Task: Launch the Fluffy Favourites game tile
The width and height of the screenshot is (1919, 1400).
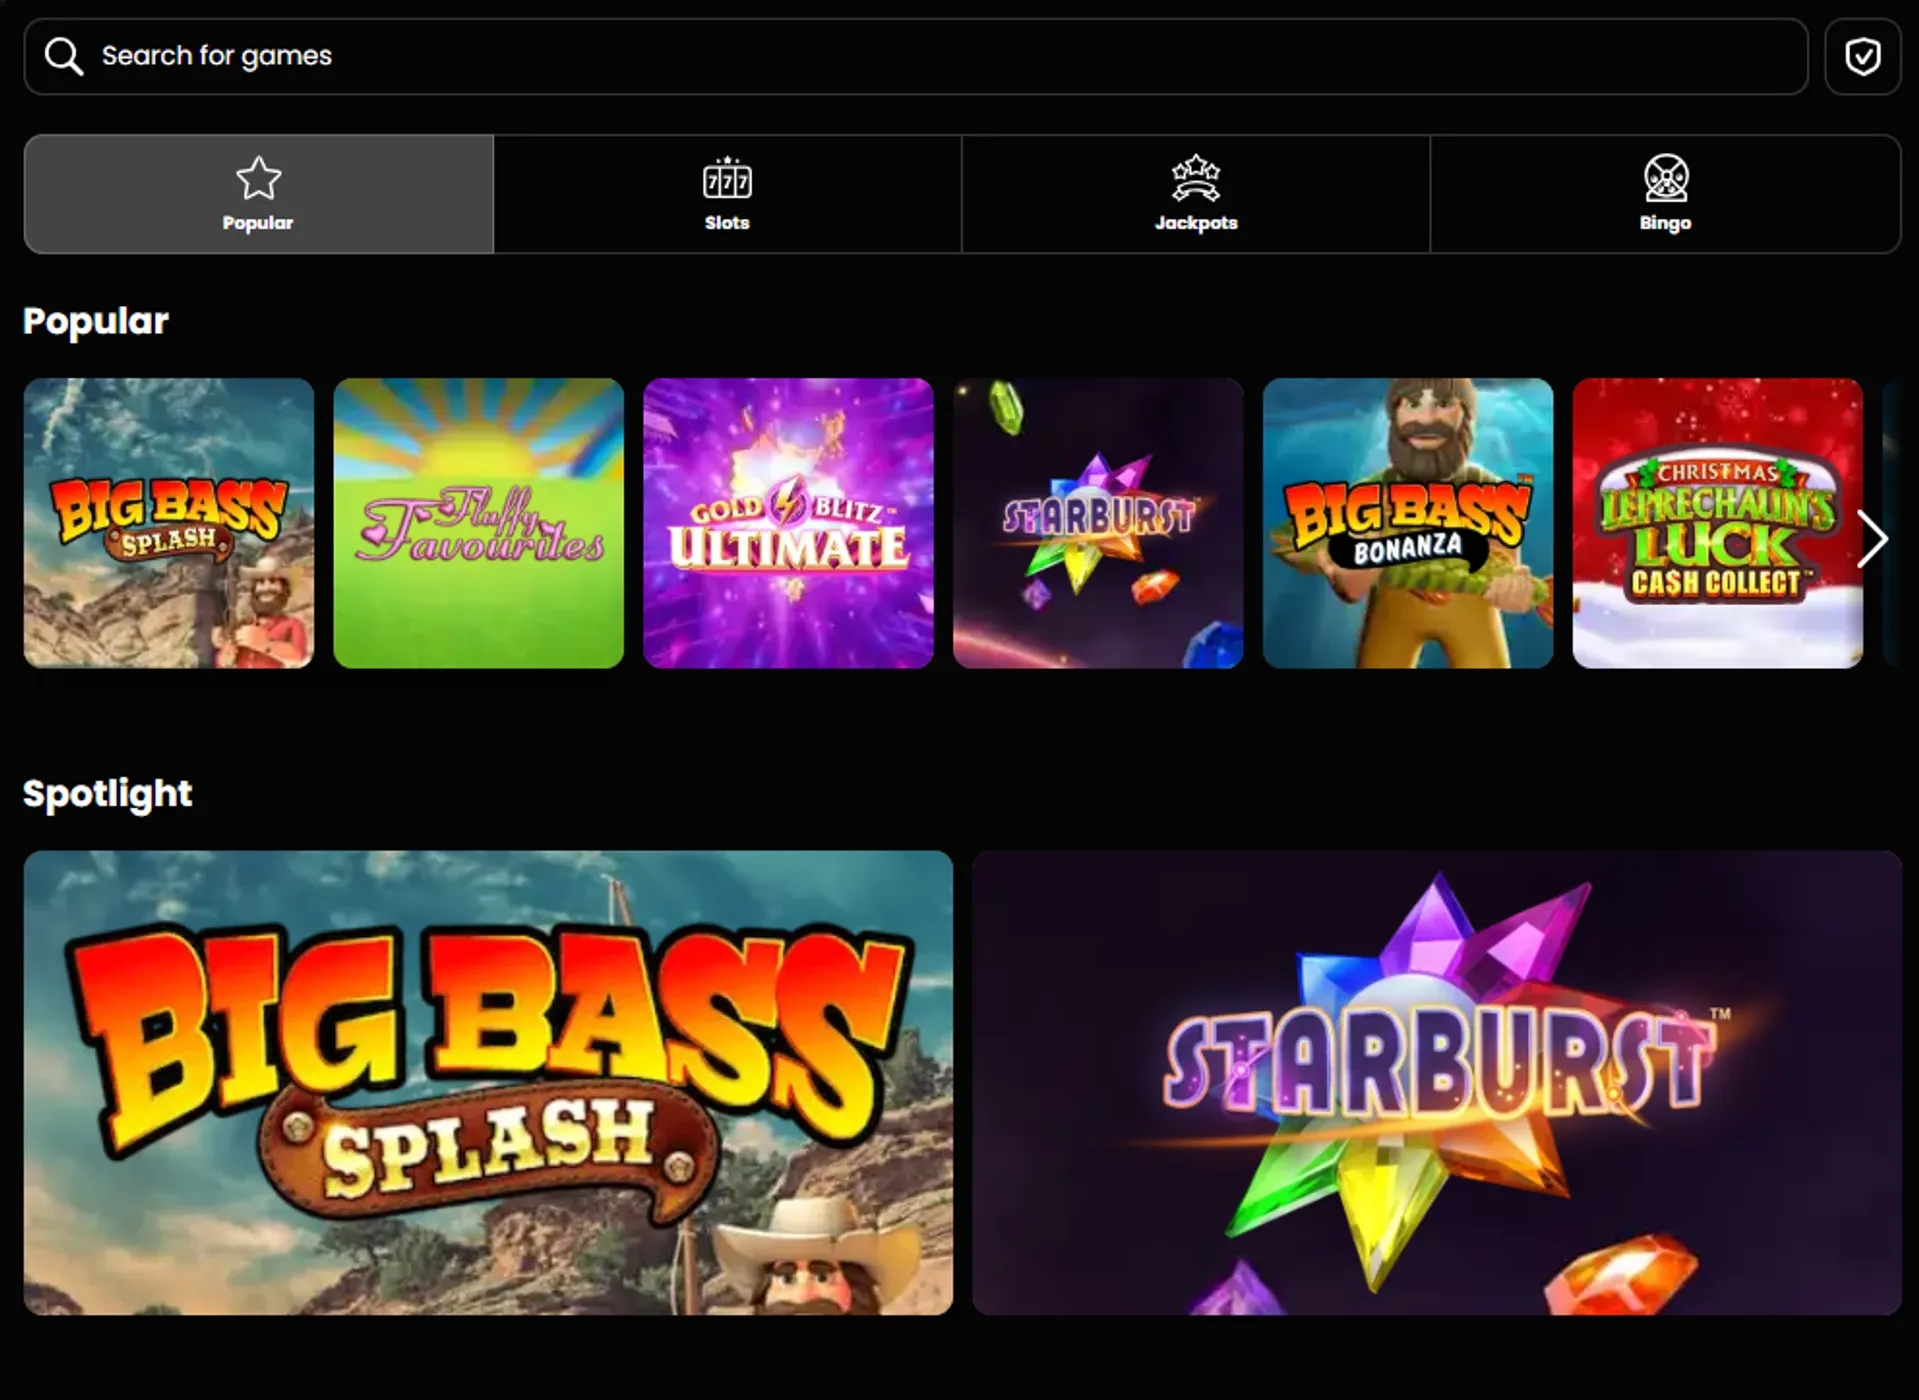Action: pyautogui.click(x=478, y=523)
